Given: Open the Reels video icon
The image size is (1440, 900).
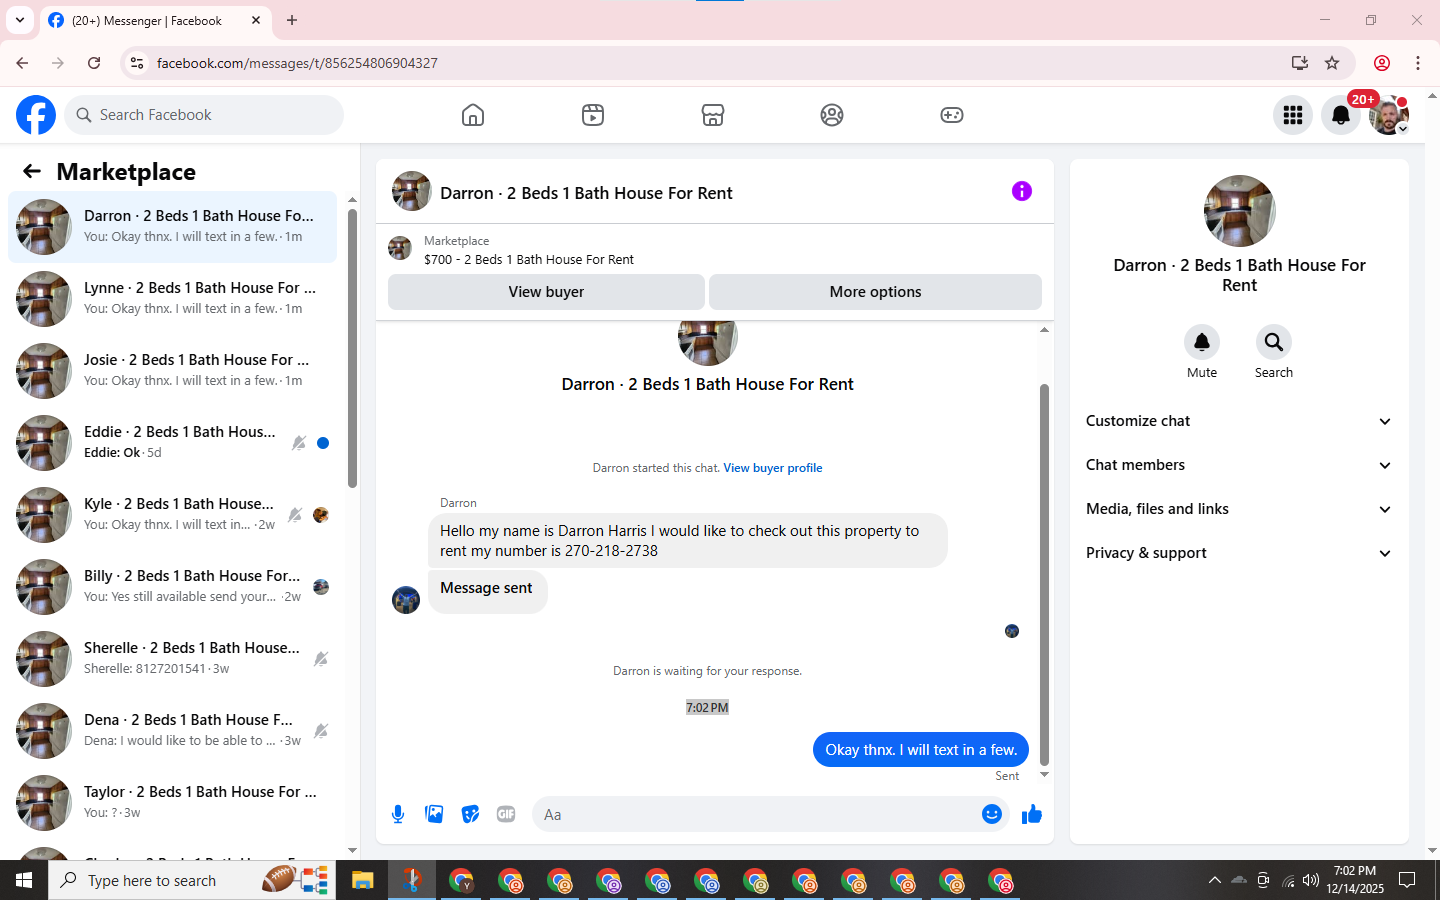Looking at the screenshot, I should click(x=593, y=115).
